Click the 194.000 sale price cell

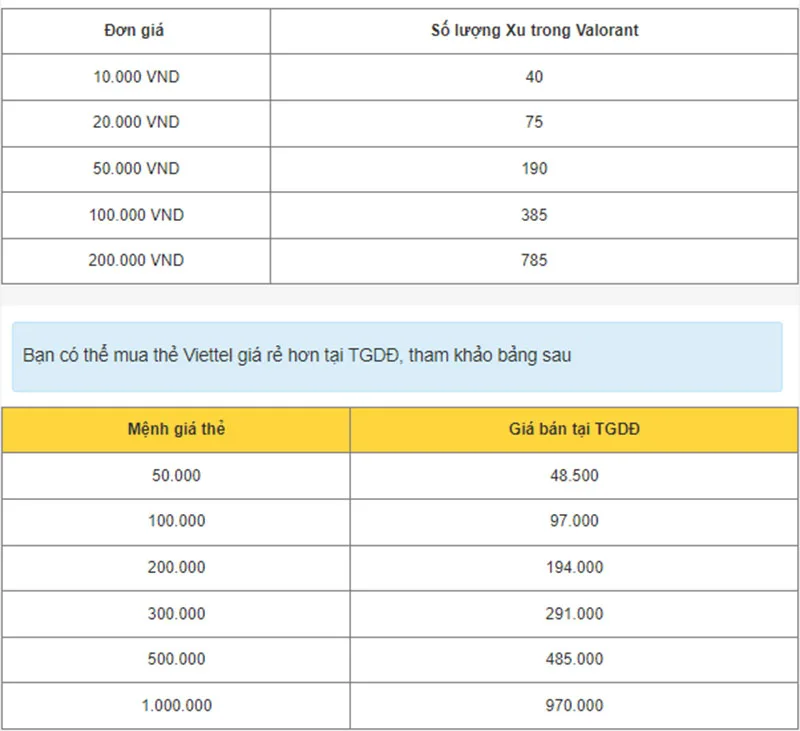tap(574, 568)
